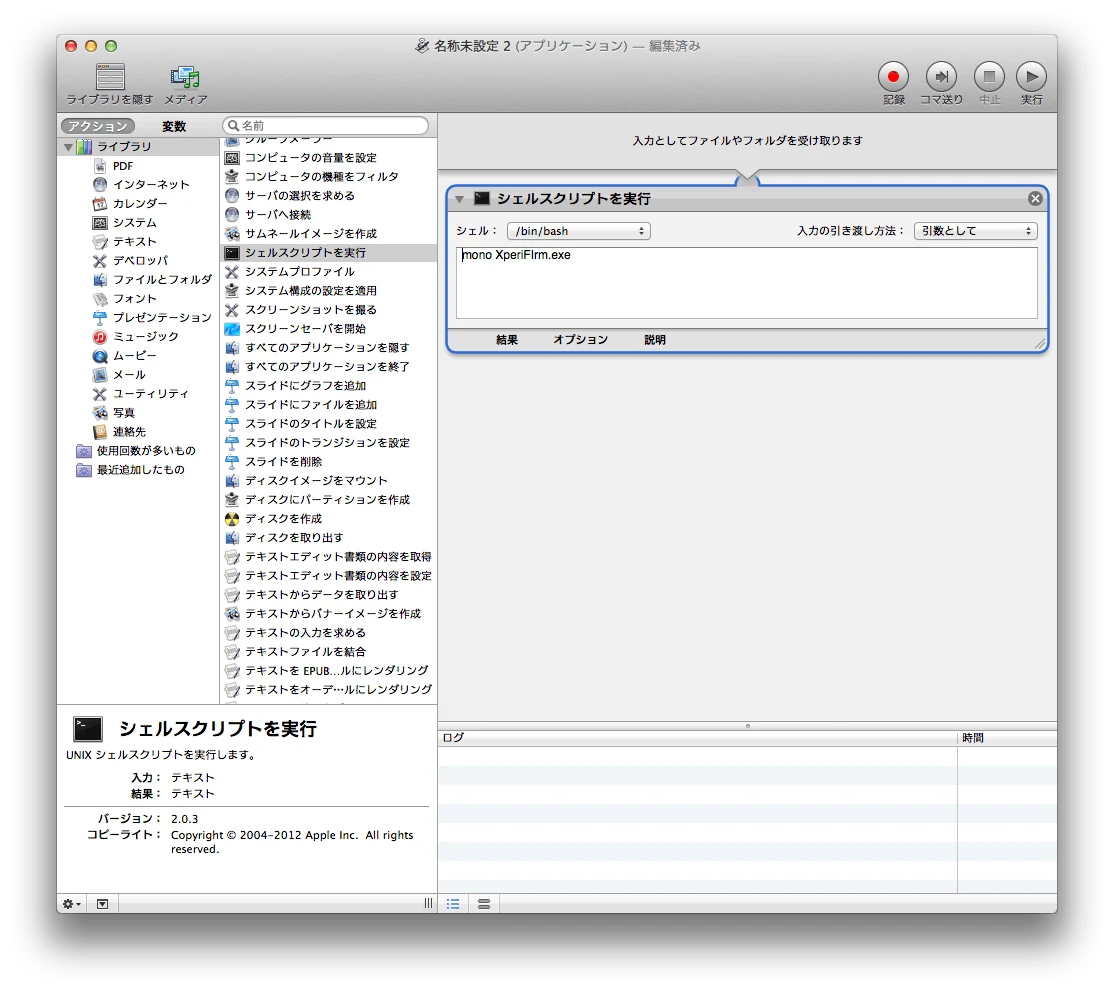The image size is (1114, 992).
Task: Select スクリーンショットを撮る action
Action: pos(310,309)
